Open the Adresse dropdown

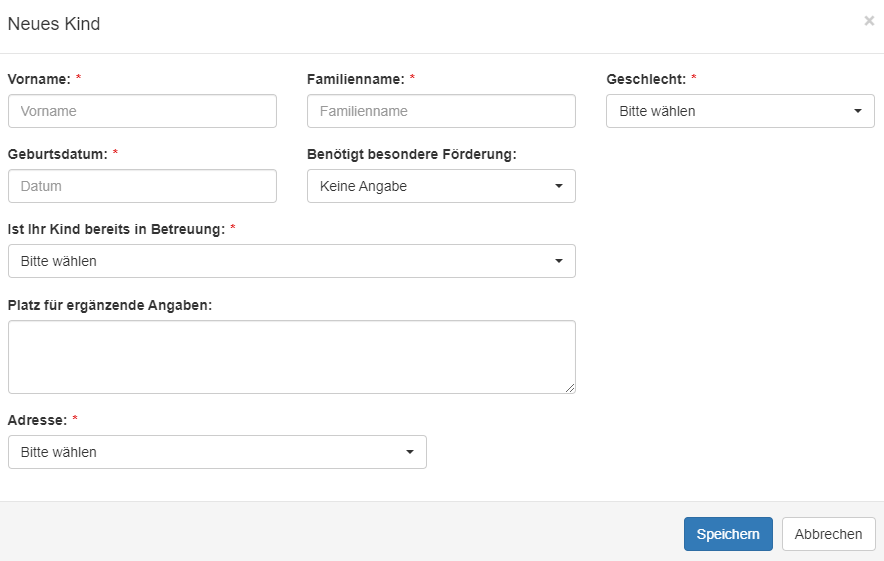(217, 452)
